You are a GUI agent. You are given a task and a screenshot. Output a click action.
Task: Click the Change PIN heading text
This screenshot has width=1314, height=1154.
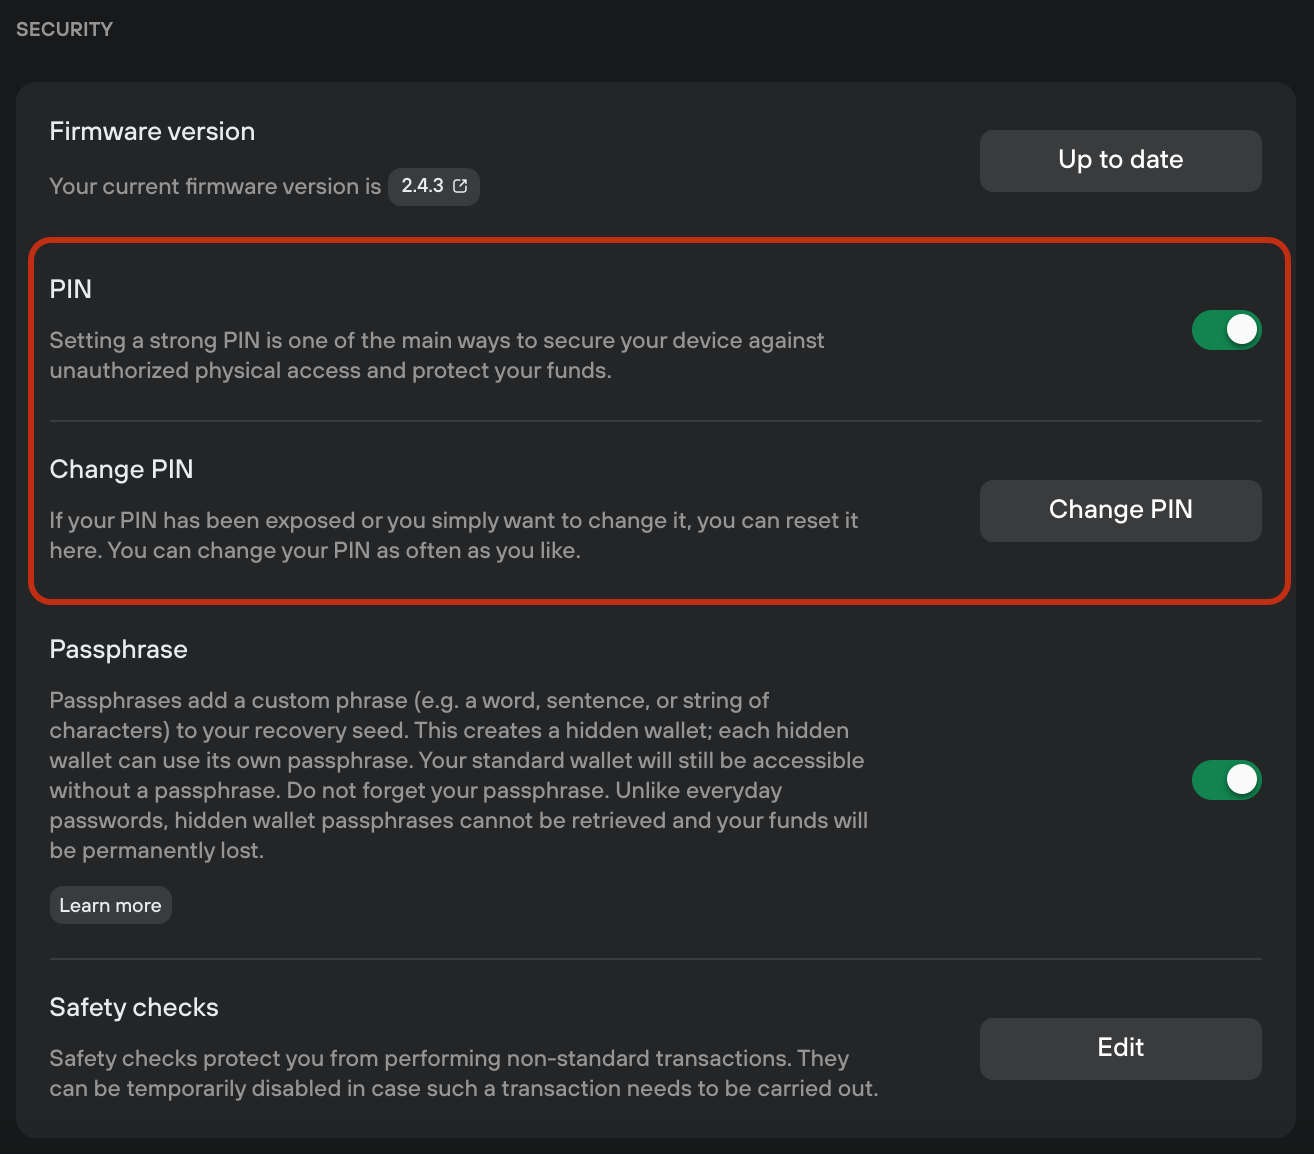click(x=121, y=469)
